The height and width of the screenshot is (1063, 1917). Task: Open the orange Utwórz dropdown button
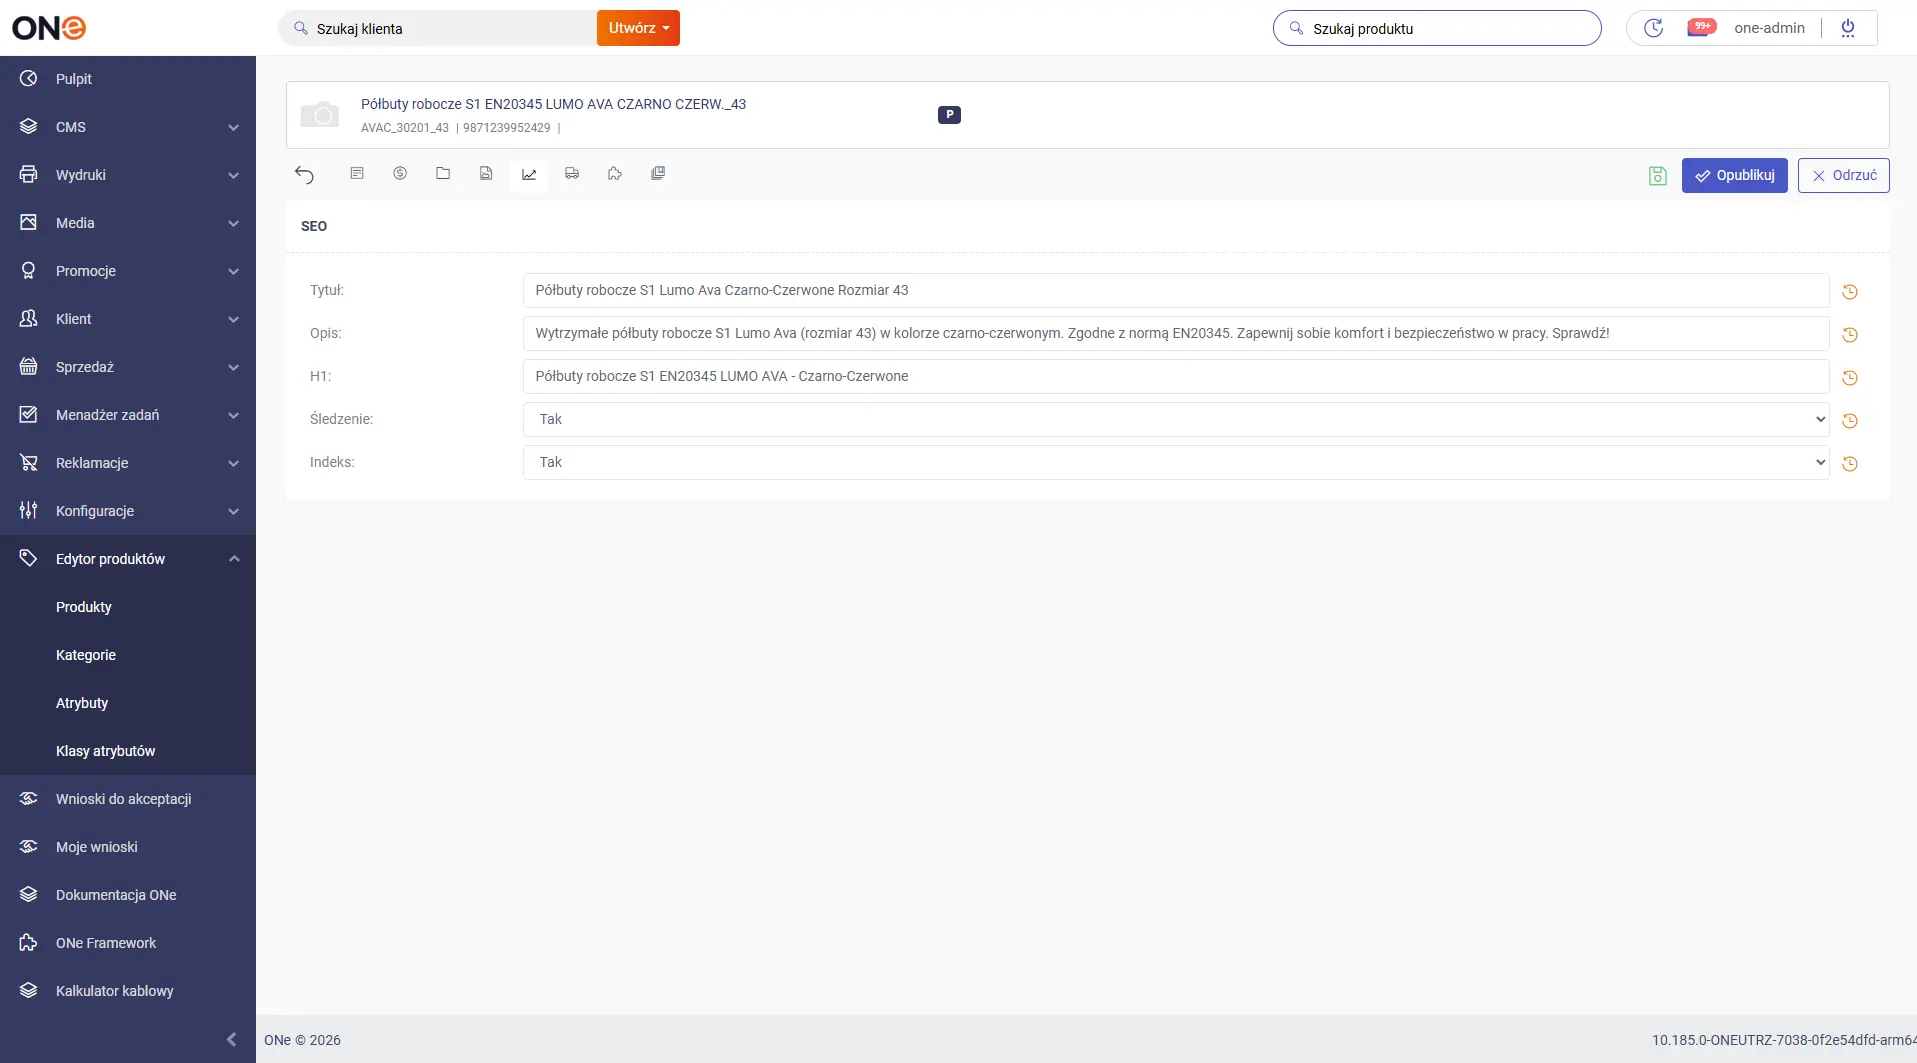(638, 28)
